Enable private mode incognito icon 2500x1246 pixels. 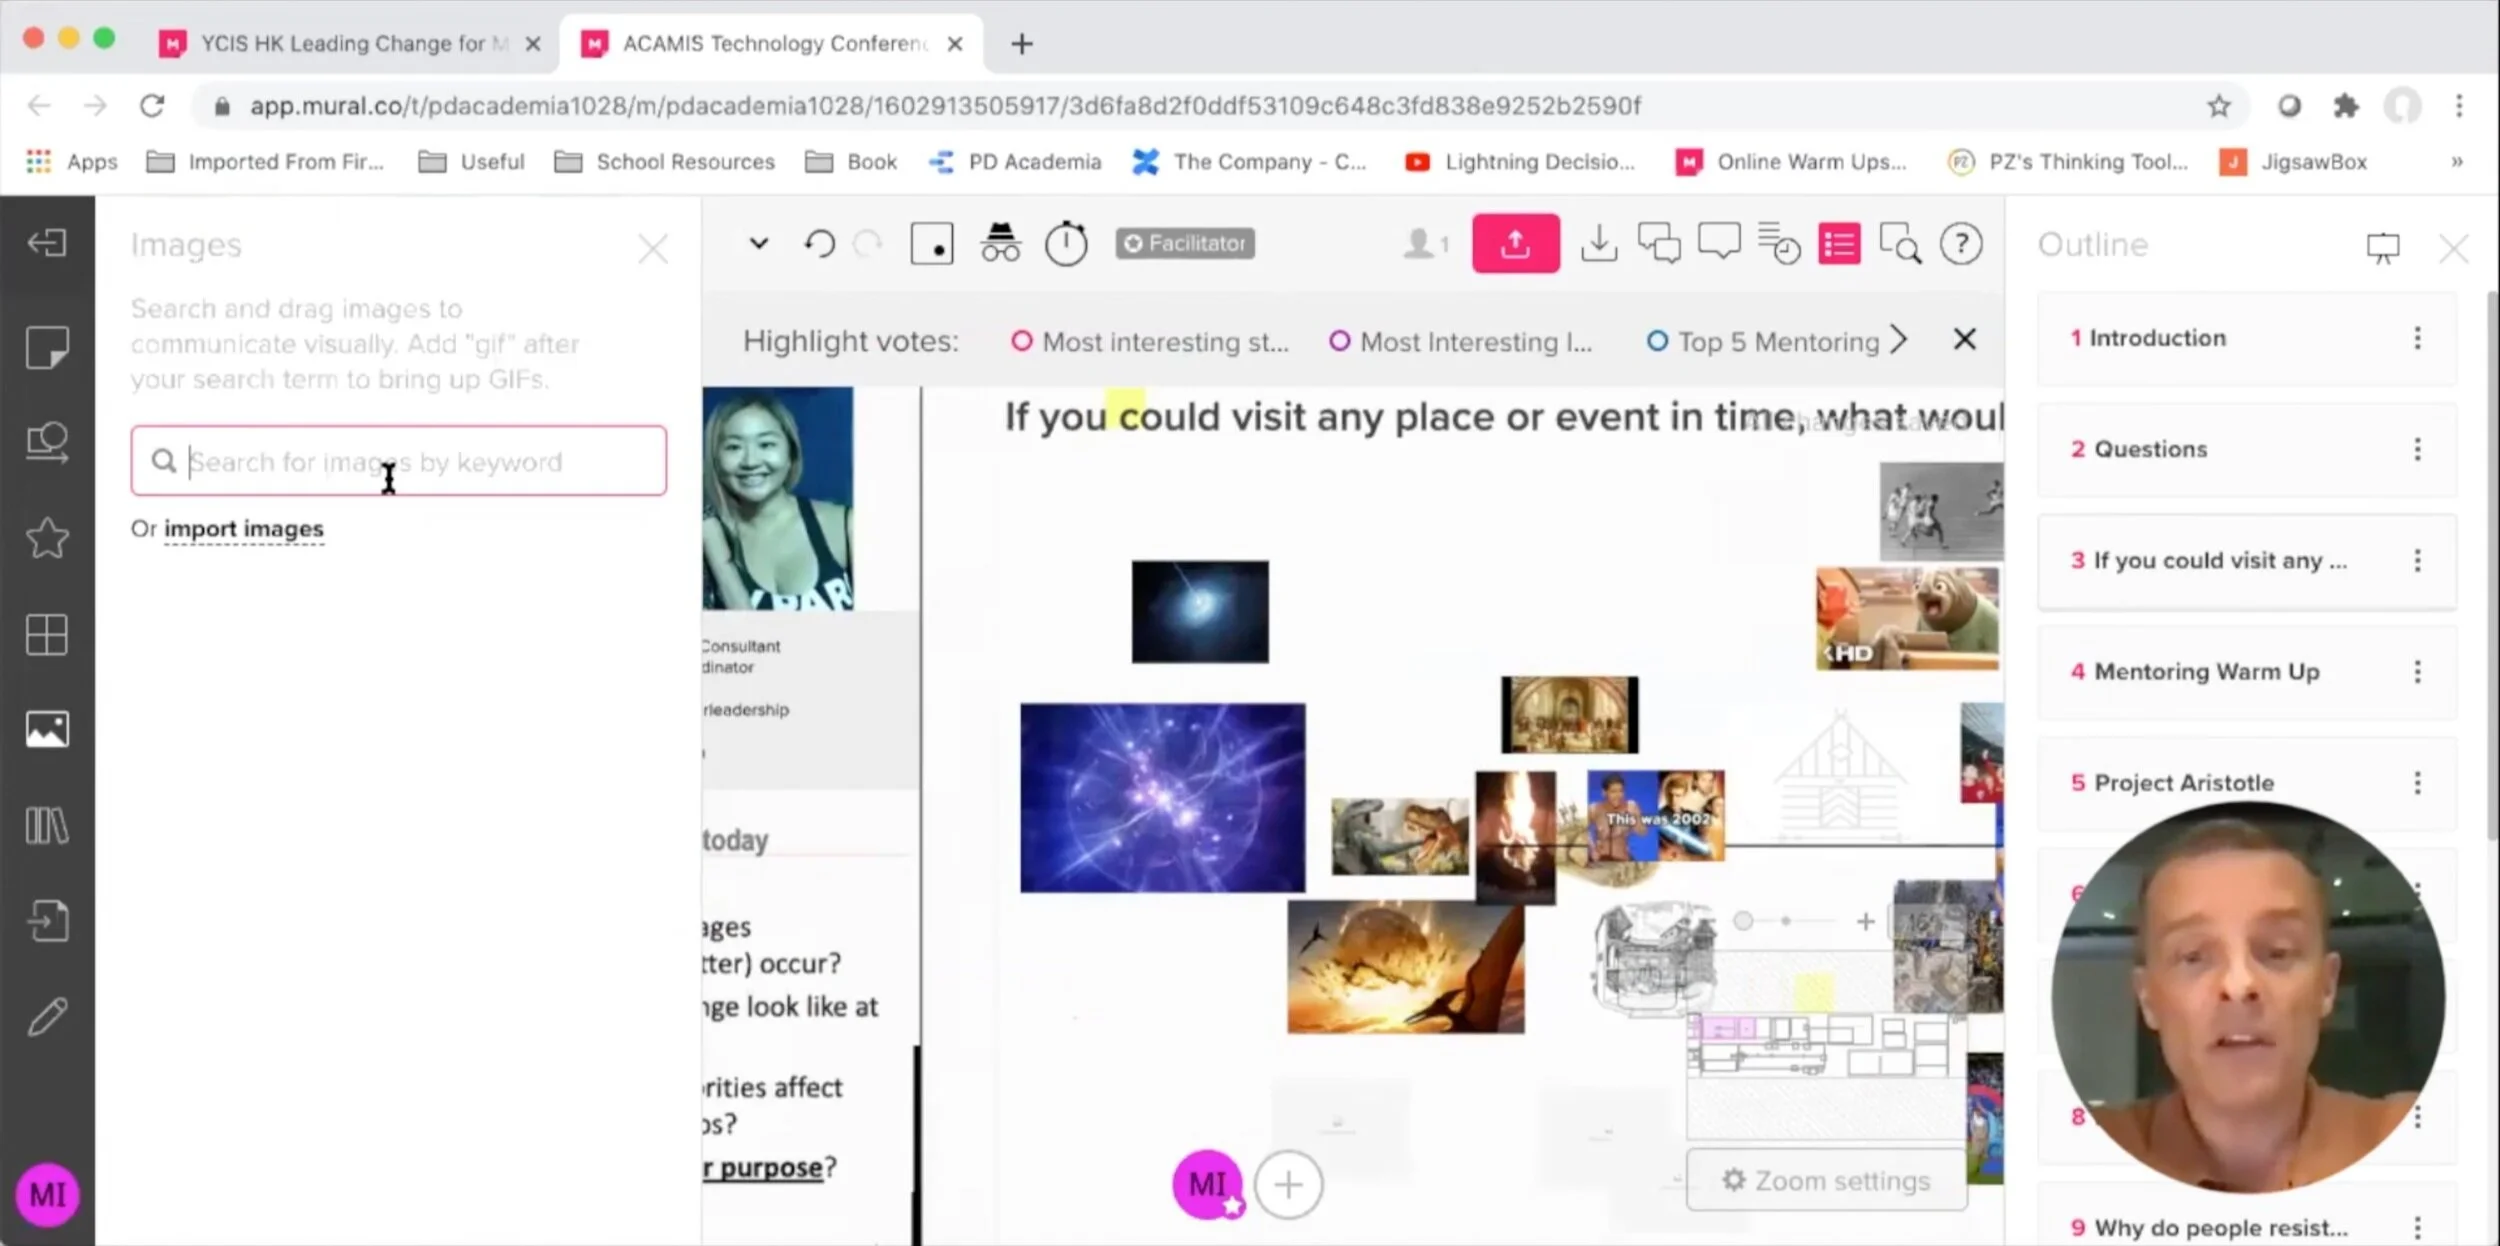[1000, 244]
